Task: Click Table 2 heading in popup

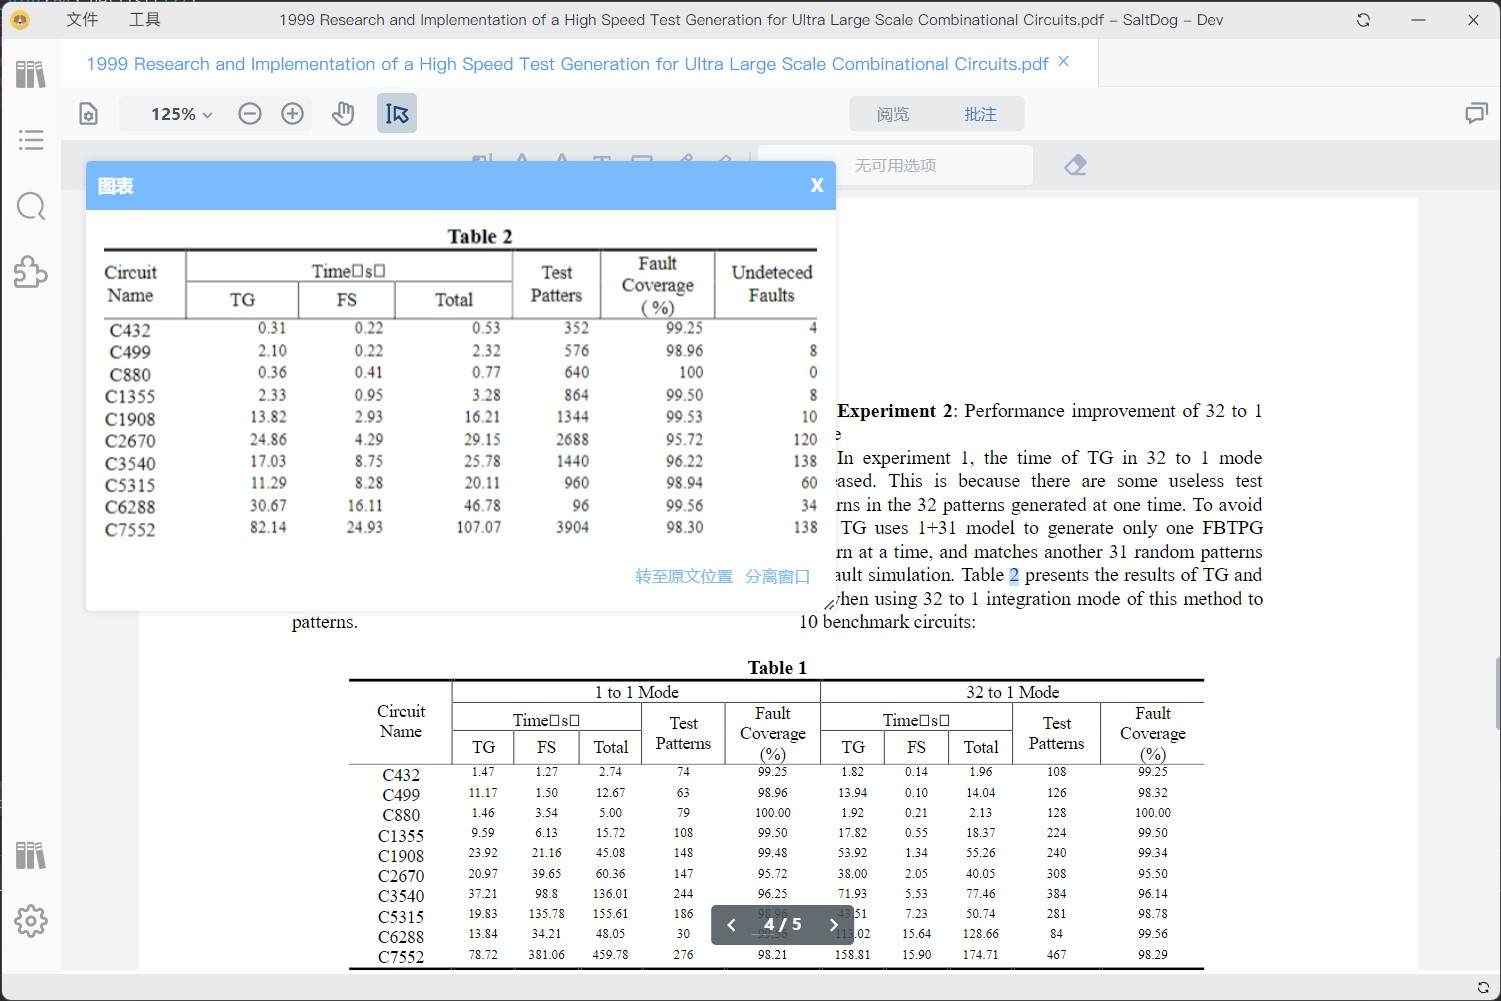Action: tap(480, 236)
